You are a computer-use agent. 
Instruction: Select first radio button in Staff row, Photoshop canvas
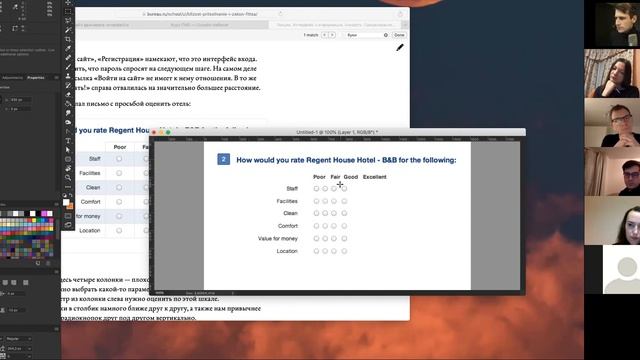pyautogui.click(x=316, y=189)
